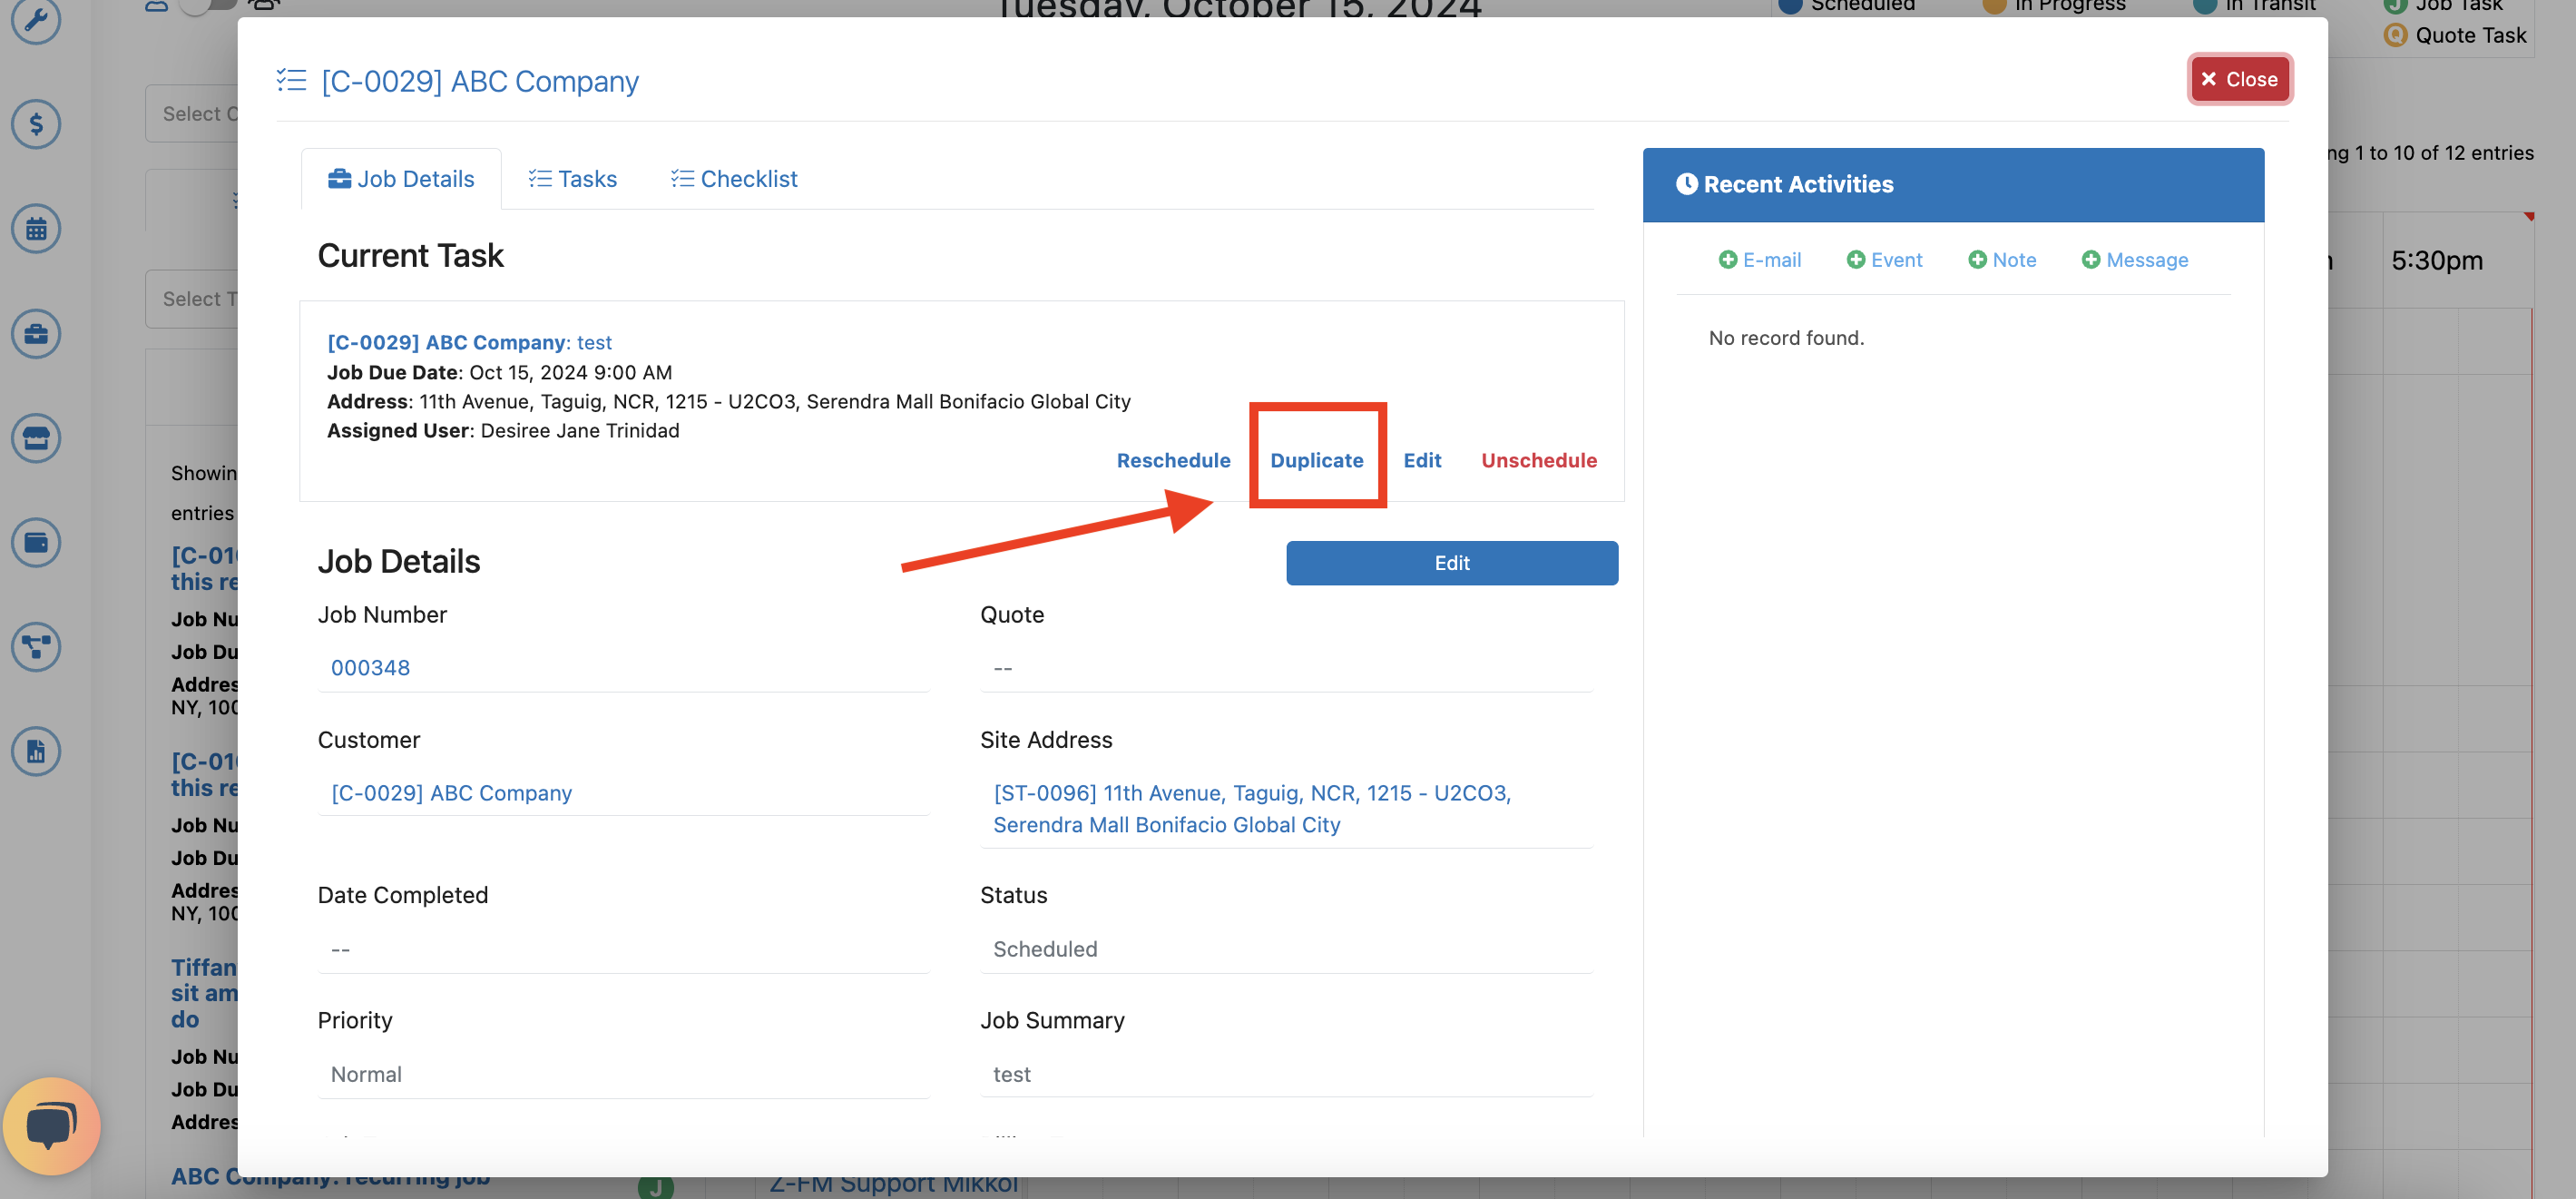The image size is (2576, 1199).
Task: Open the Checklist tab
Action: (x=734, y=179)
